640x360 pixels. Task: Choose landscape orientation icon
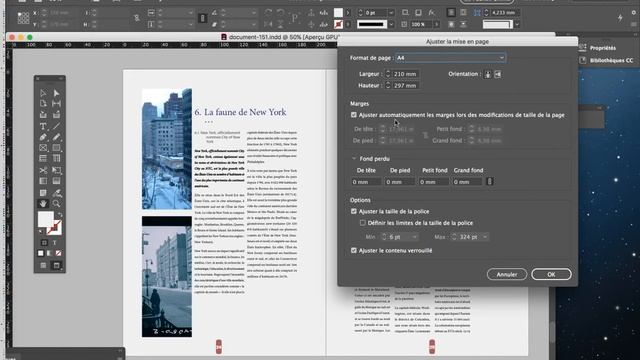[x=498, y=74]
